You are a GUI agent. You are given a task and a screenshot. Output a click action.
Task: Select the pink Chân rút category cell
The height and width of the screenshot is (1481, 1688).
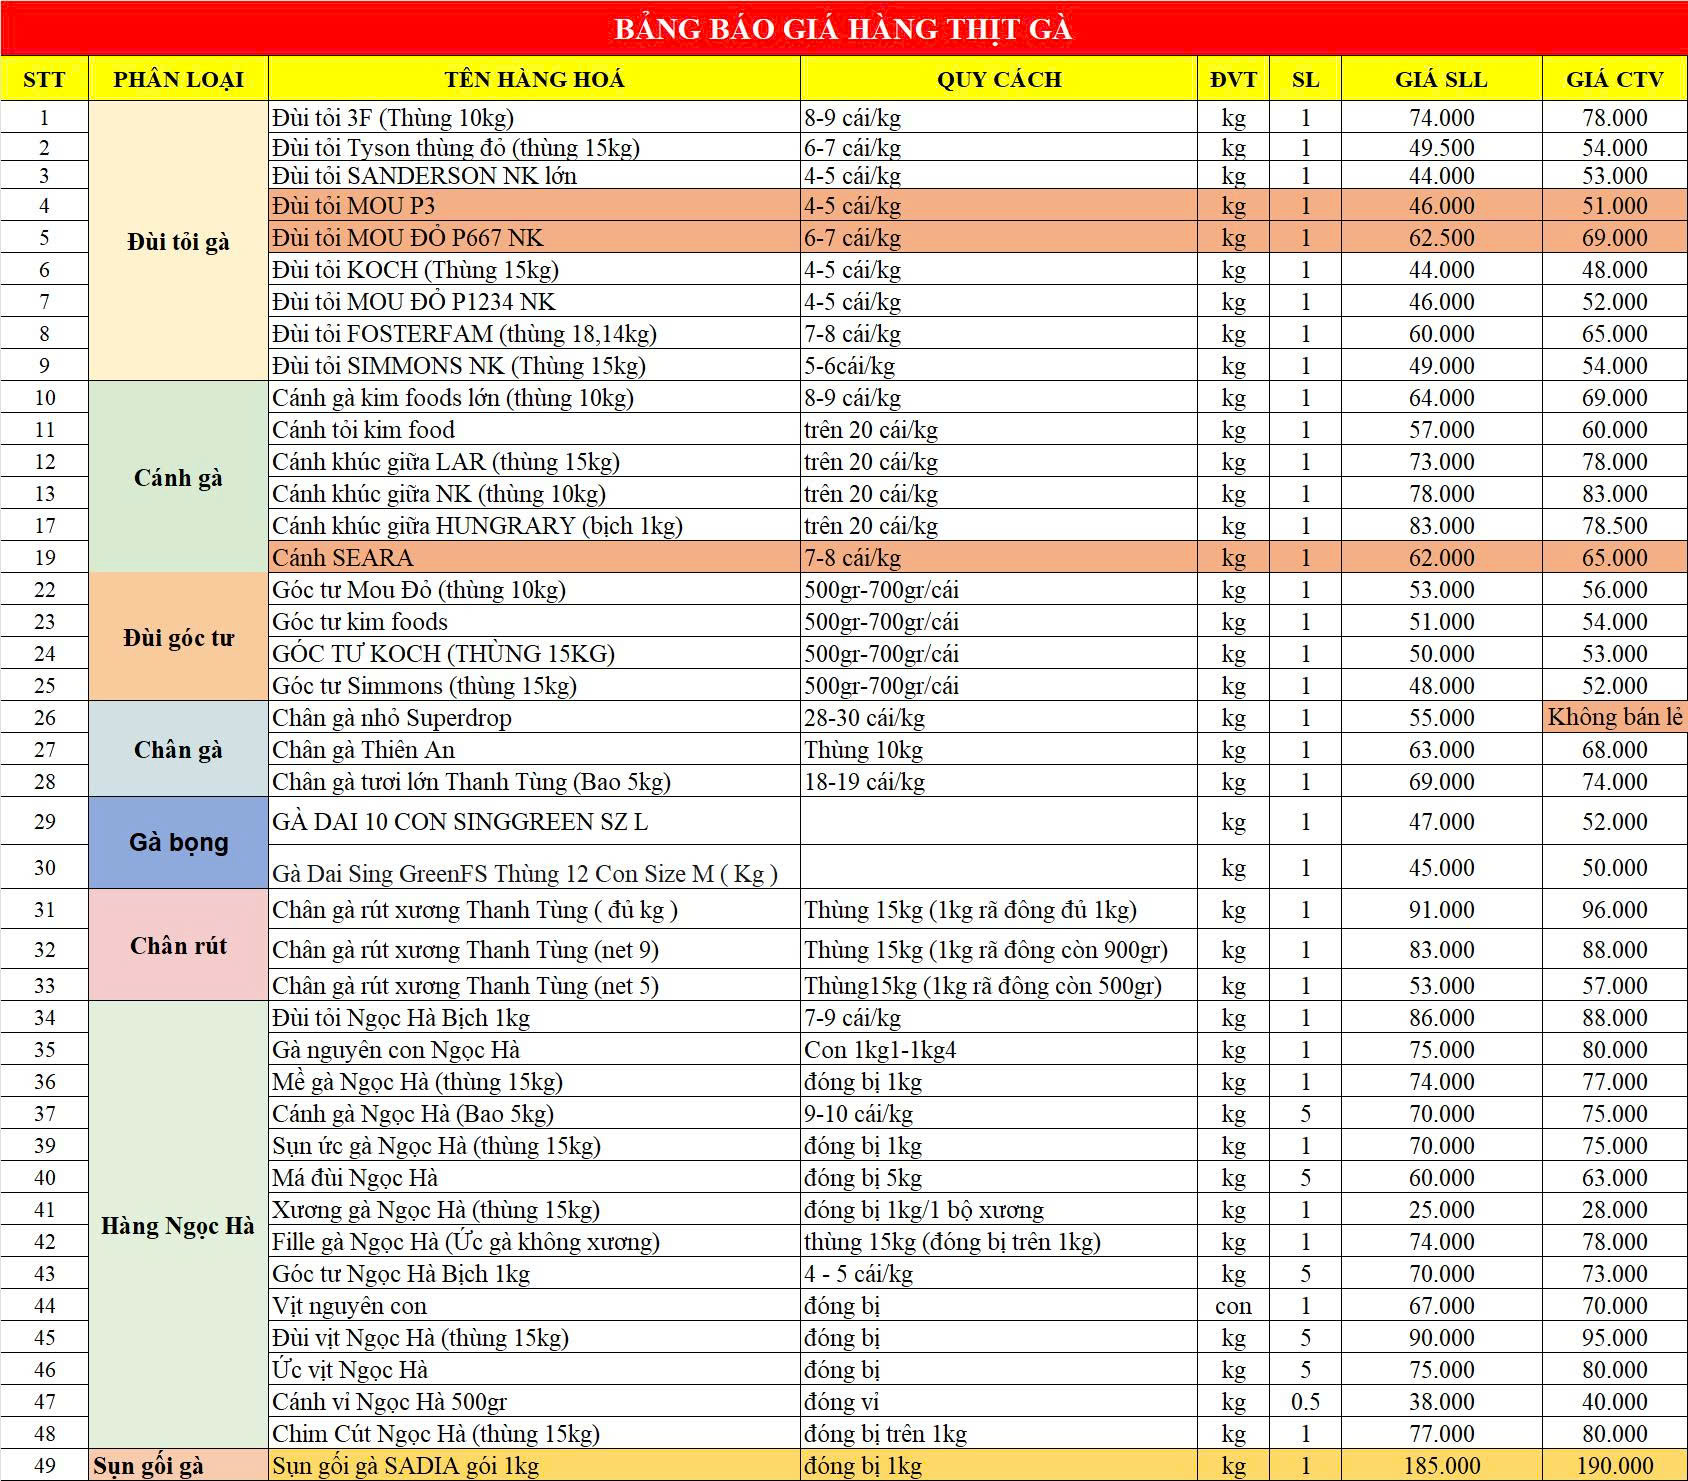178,945
